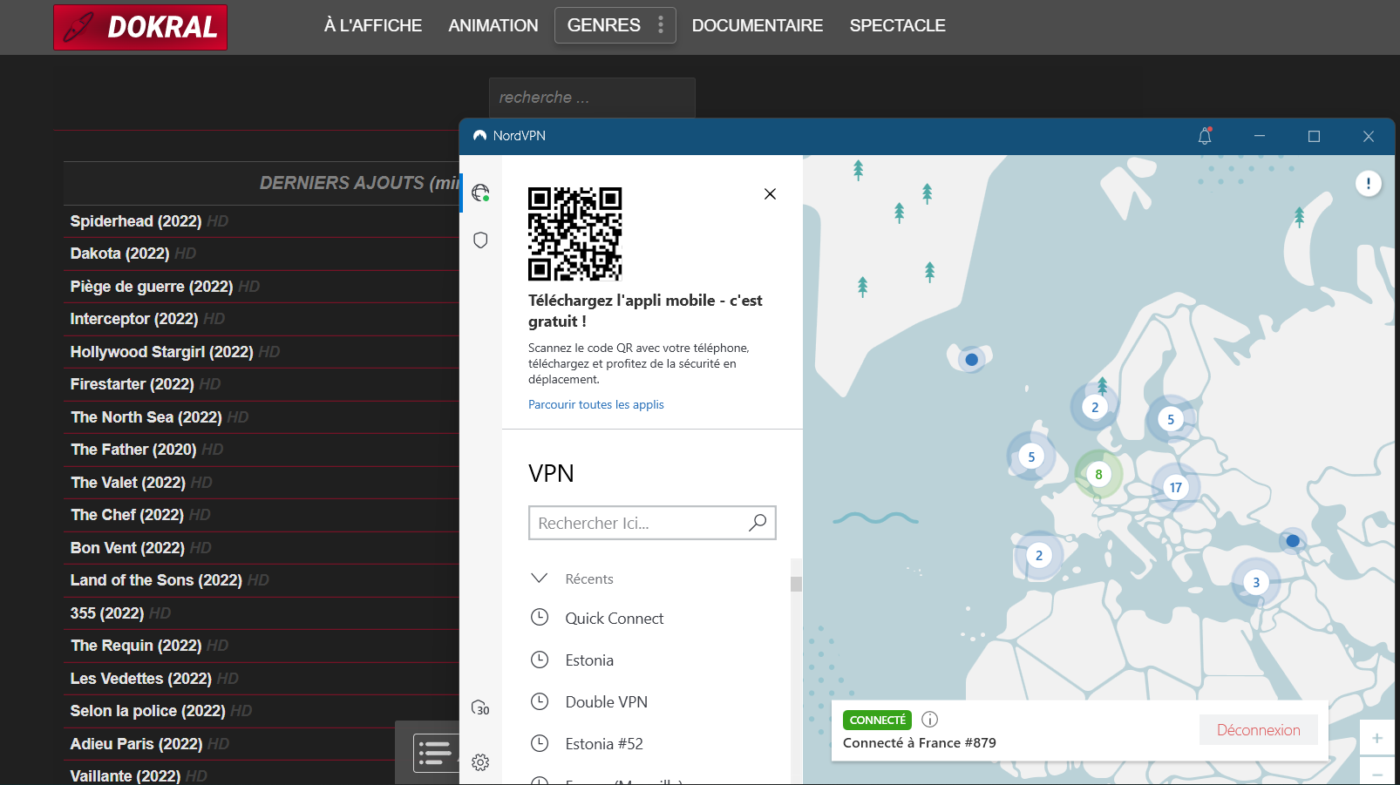The image size is (1400, 785).
Task: Select Estonia #52 in recents
Action: (604, 744)
